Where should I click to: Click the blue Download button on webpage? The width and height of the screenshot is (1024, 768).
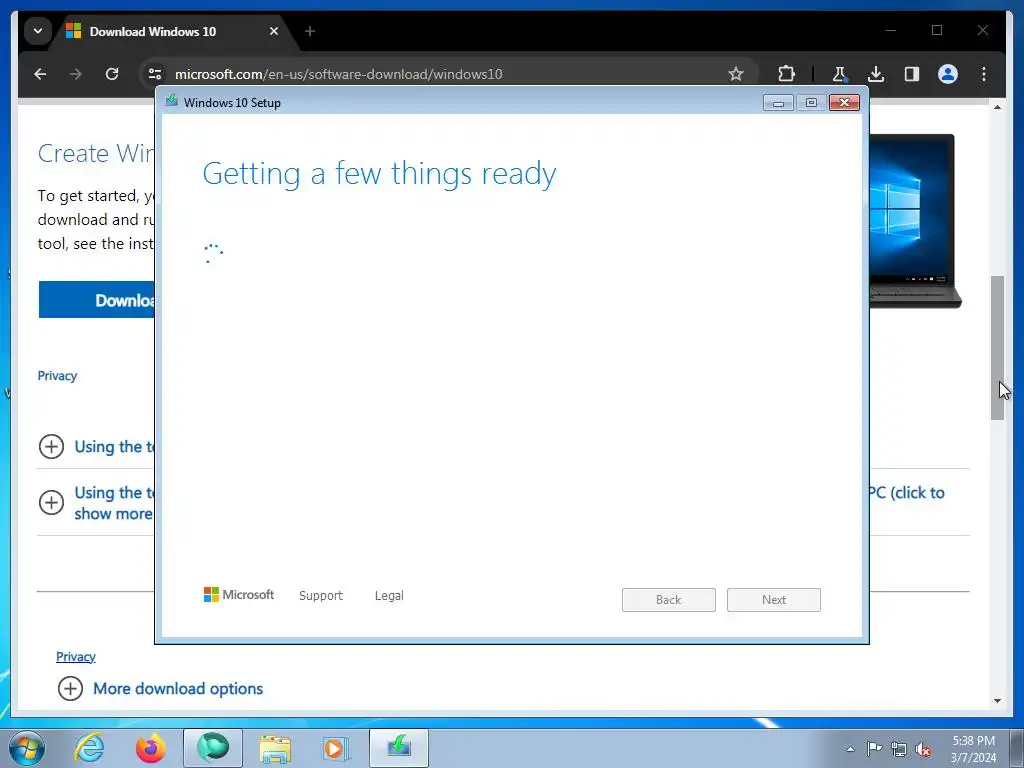point(97,300)
